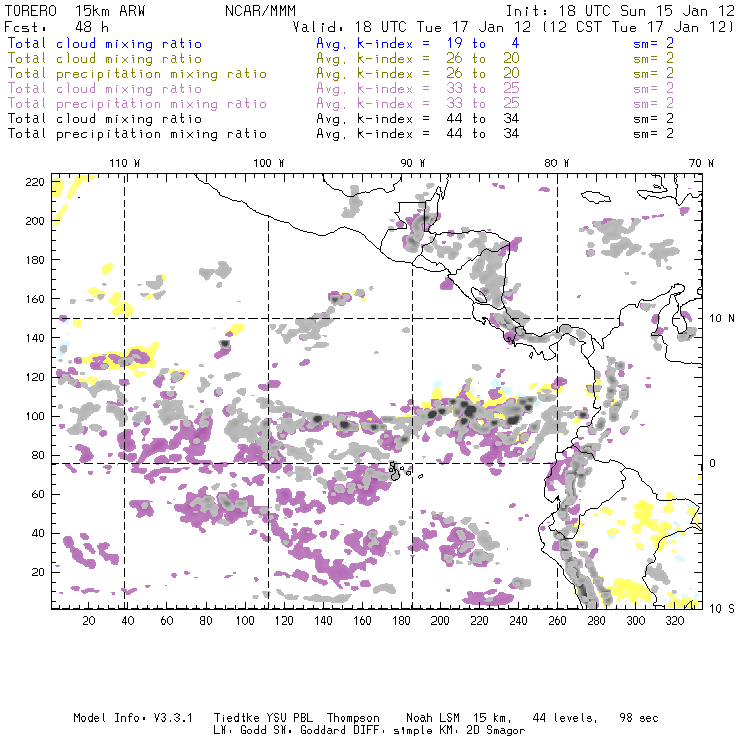740x740 pixels.
Task: Click the "220" label on the vertical axis
Action: (x=34, y=182)
